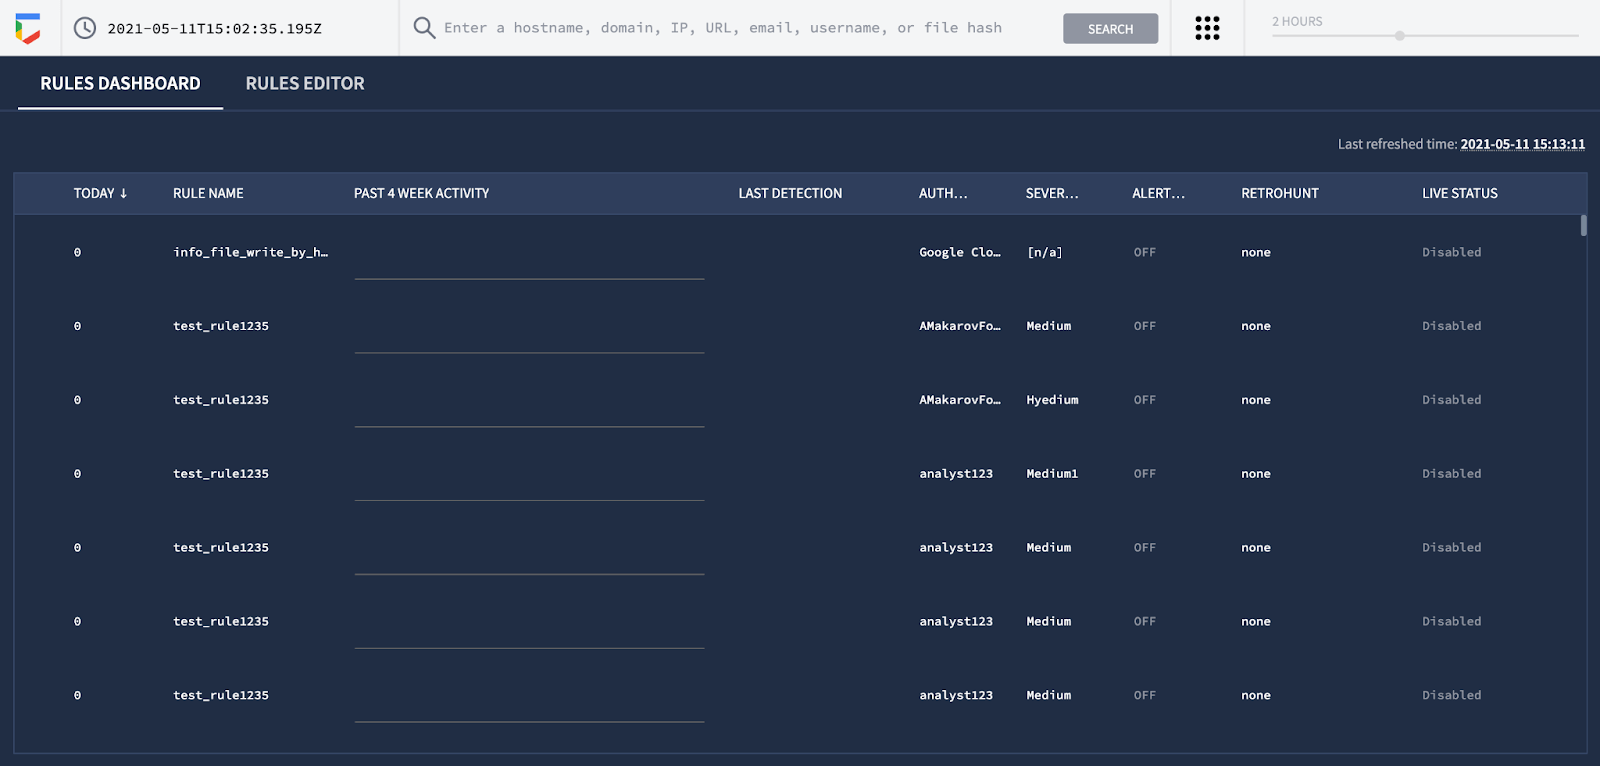The image size is (1600, 766).
Task: Open rule info_file_write_by_h…
Action: point(251,252)
